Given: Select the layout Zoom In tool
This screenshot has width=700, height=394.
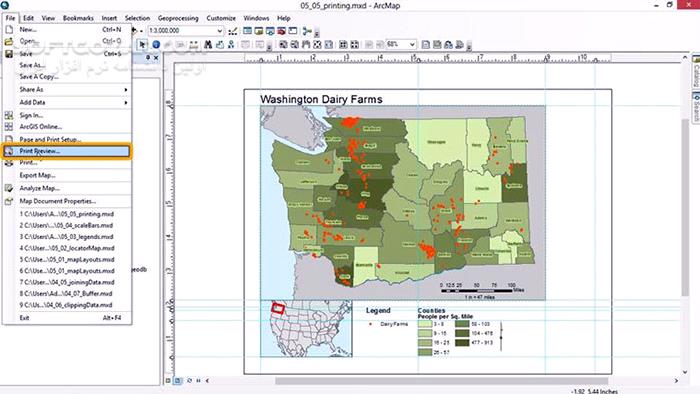Looking at the screenshot, I should (x=283, y=44).
